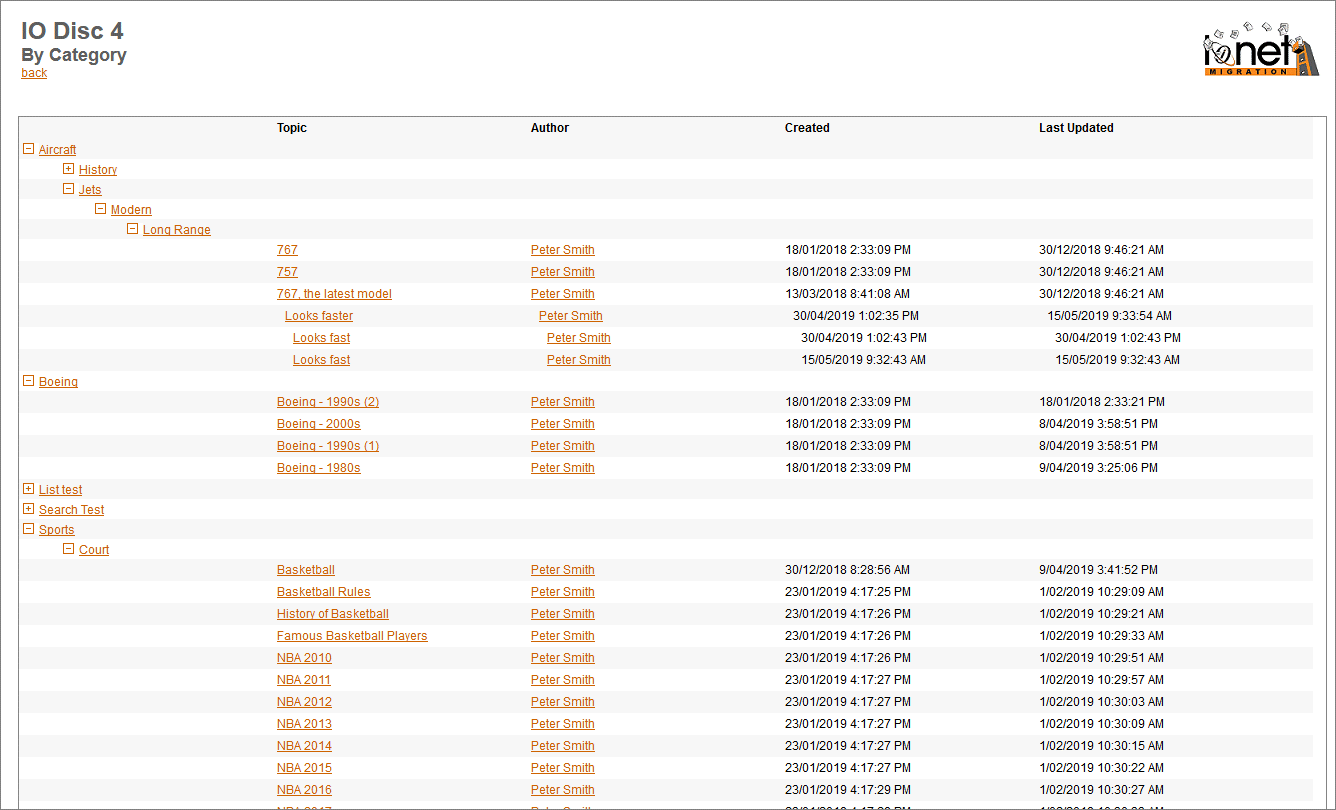This screenshot has height=810, width=1336.
Task: Click the Last Updated column header
Action: tap(1076, 128)
